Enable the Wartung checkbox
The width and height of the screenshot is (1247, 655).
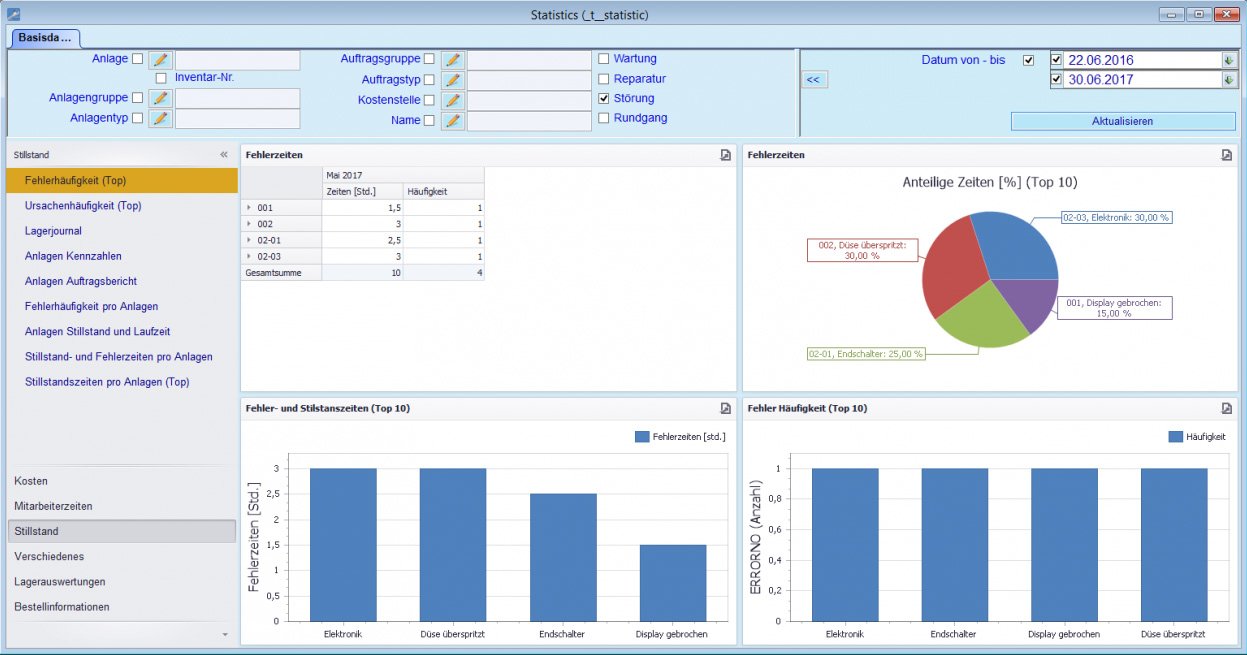[x=603, y=59]
